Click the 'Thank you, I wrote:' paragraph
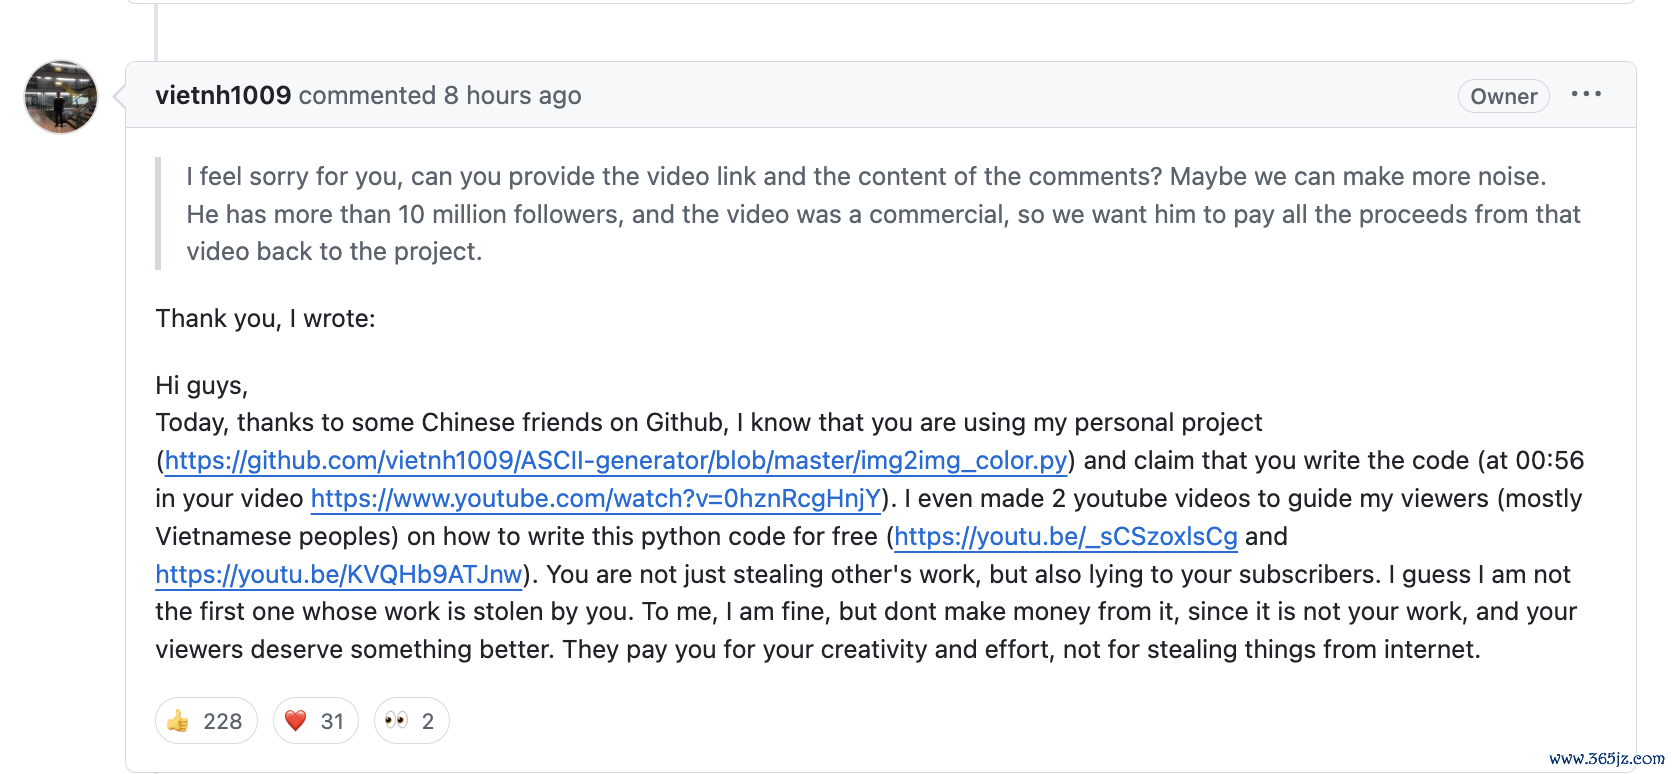1672x774 pixels. coord(265,318)
